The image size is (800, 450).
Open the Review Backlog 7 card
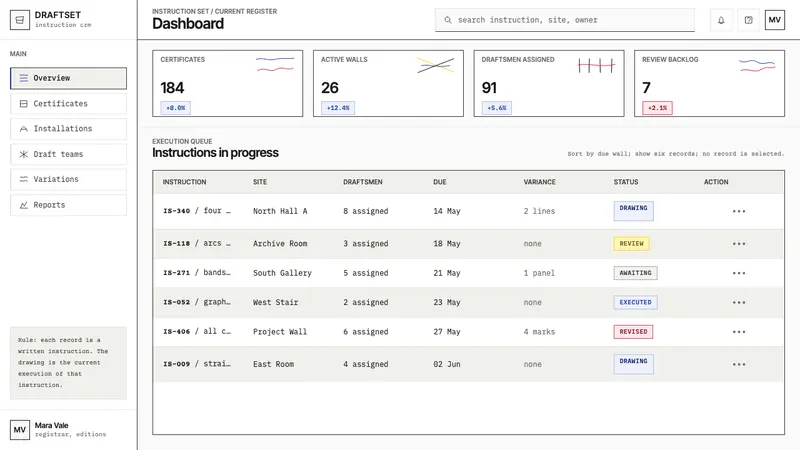[x=709, y=83]
